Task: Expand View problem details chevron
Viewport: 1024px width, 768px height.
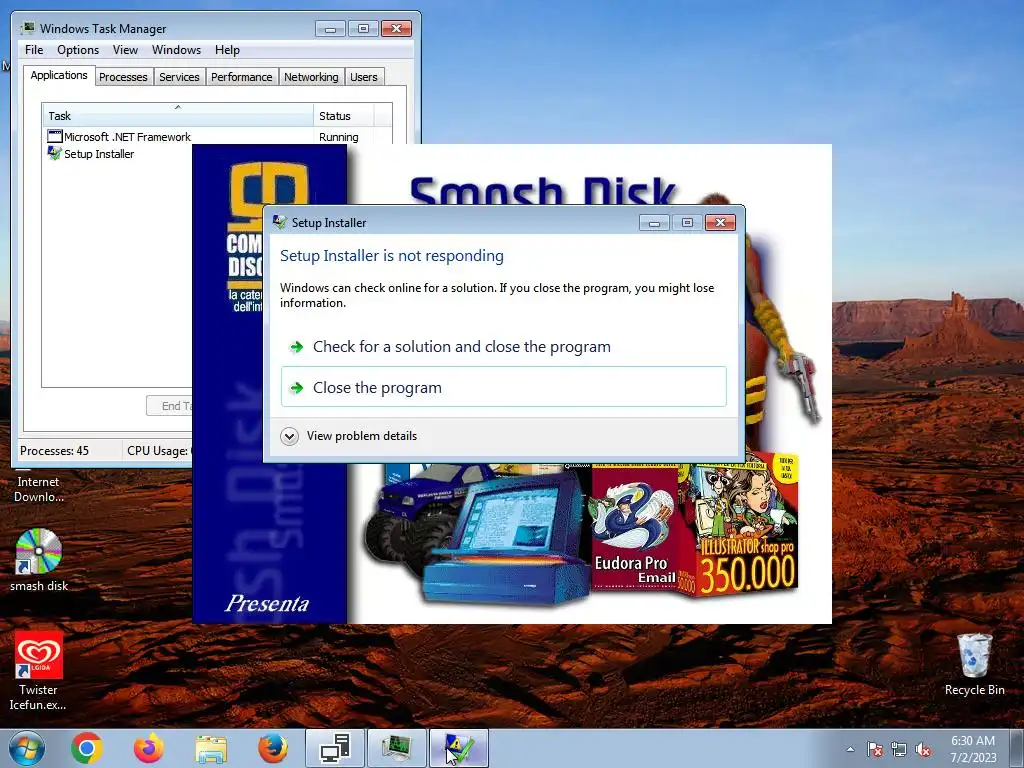Action: tap(289, 436)
